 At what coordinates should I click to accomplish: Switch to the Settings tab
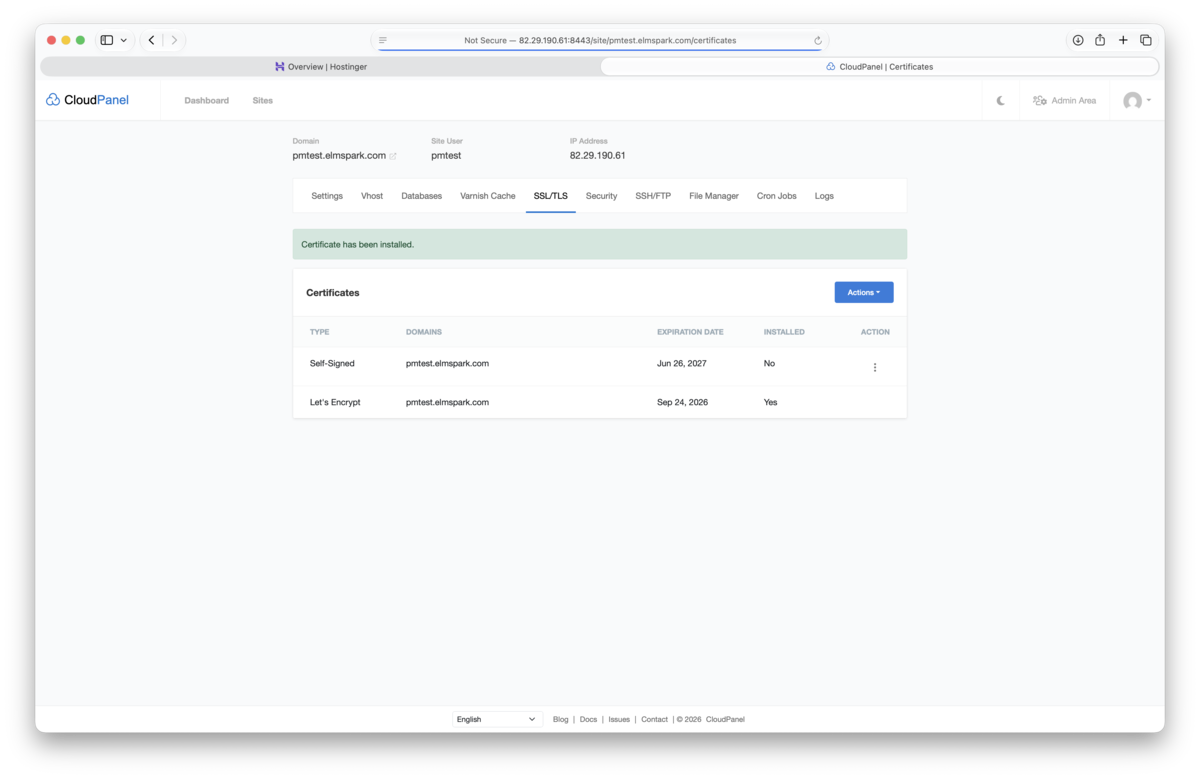(x=327, y=196)
